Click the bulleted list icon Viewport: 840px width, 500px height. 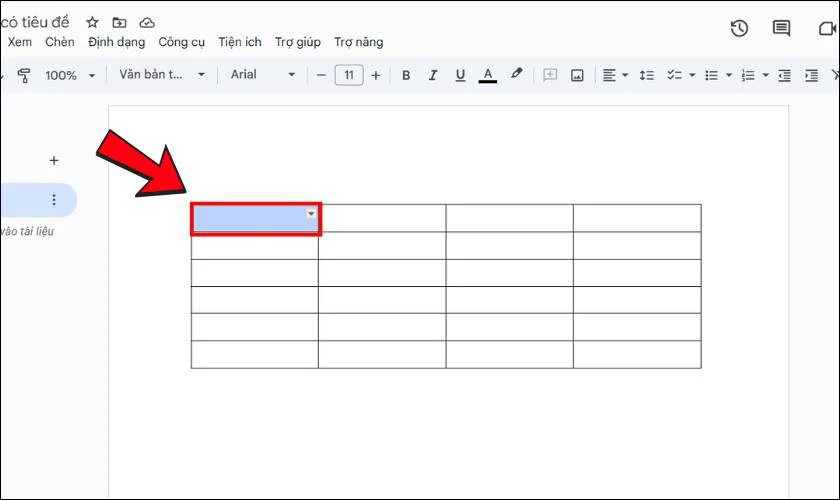pyautogui.click(x=711, y=75)
